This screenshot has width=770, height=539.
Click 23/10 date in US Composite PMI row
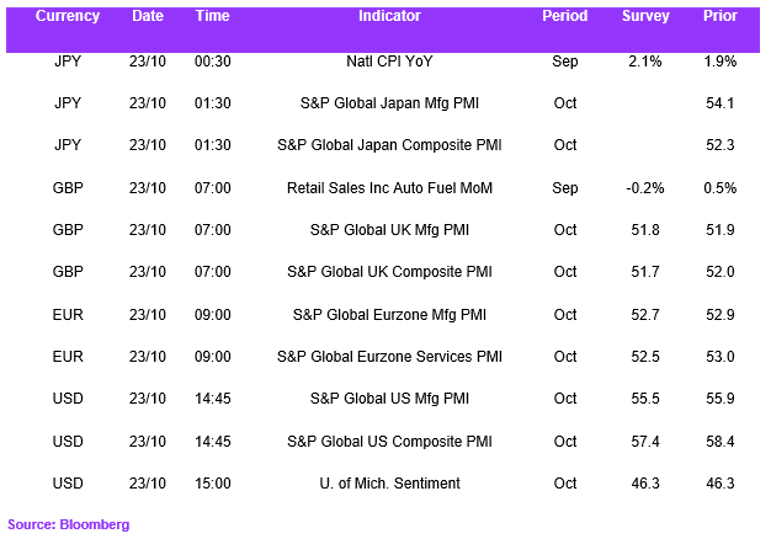[148, 442]
